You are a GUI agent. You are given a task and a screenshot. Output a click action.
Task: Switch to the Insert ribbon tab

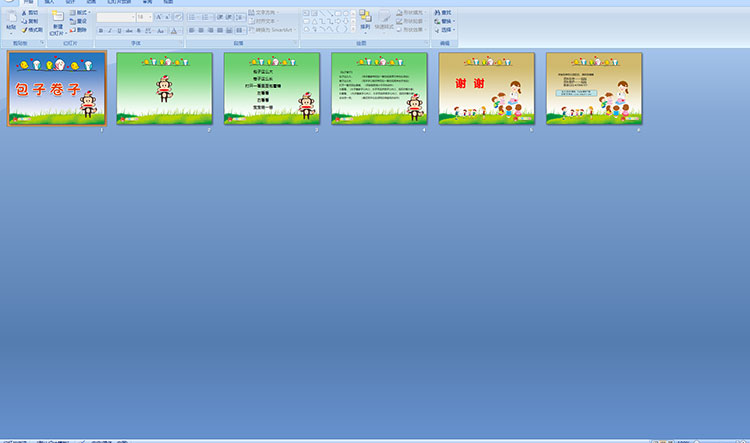[49, 3]
